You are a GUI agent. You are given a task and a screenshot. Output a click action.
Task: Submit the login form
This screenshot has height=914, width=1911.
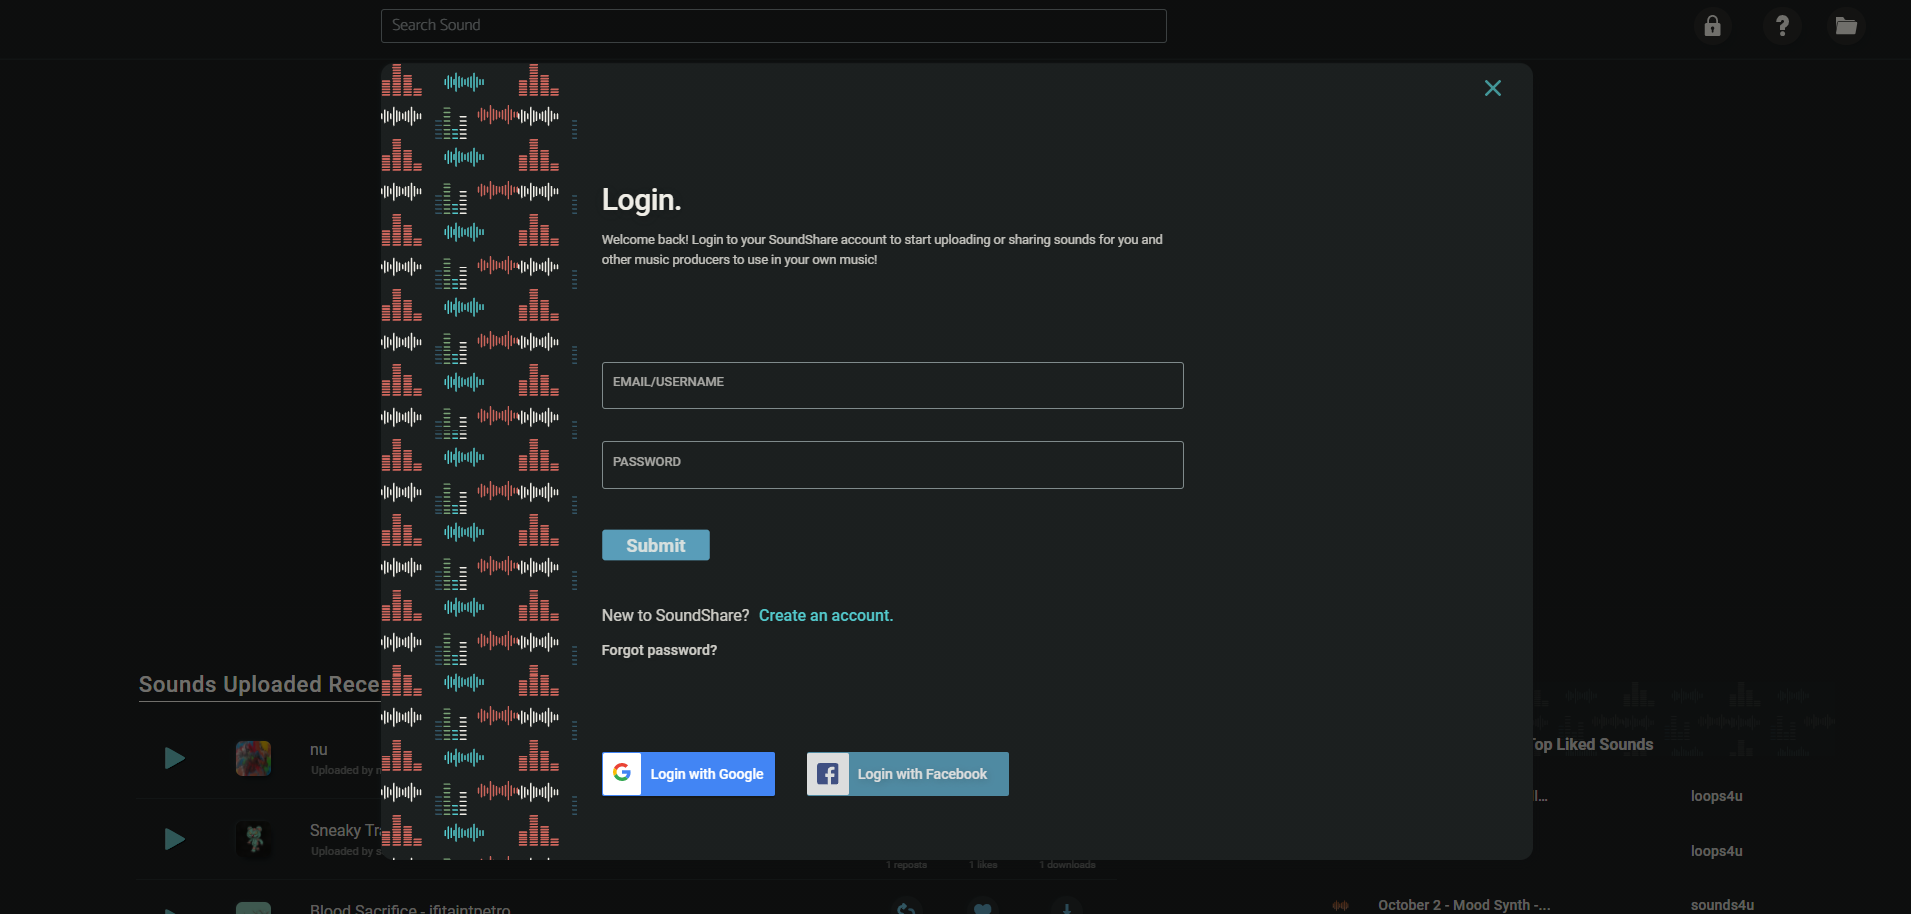coord(656,545)
